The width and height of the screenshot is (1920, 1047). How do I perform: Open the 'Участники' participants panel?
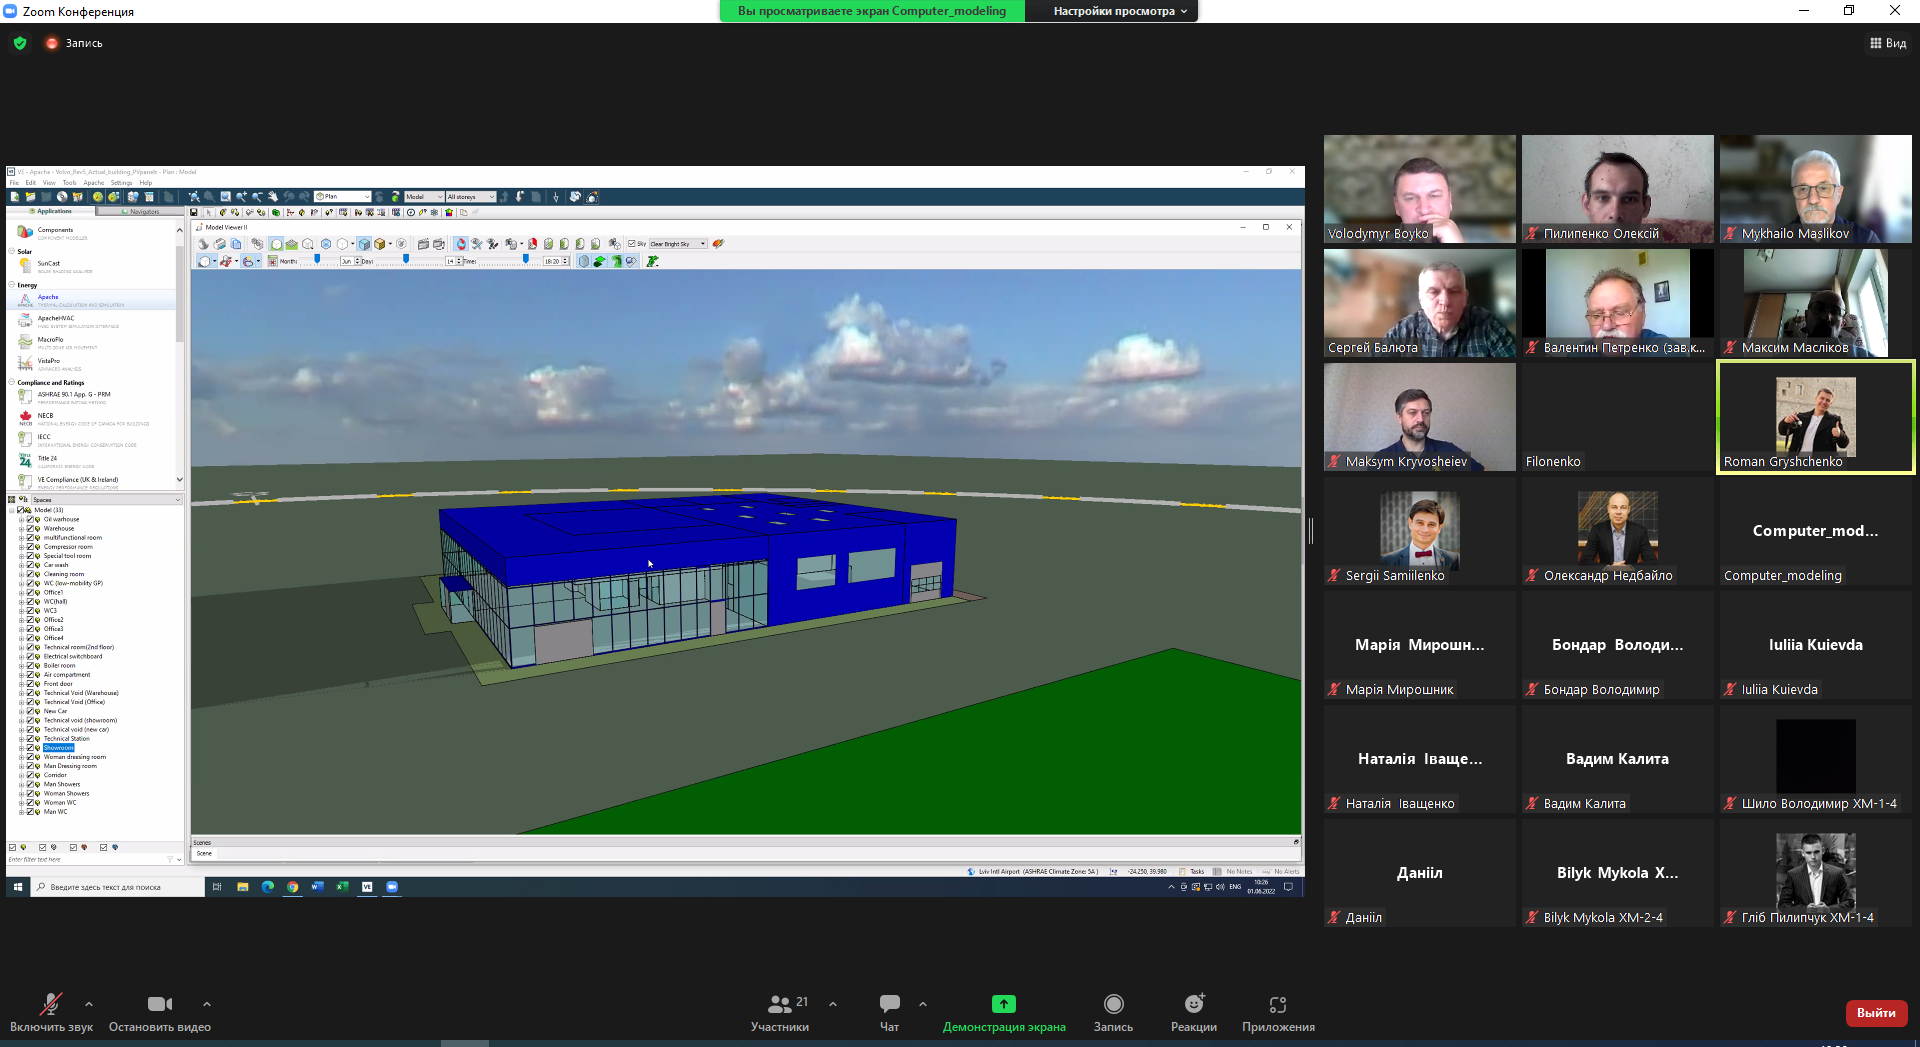coord(780,1012)
